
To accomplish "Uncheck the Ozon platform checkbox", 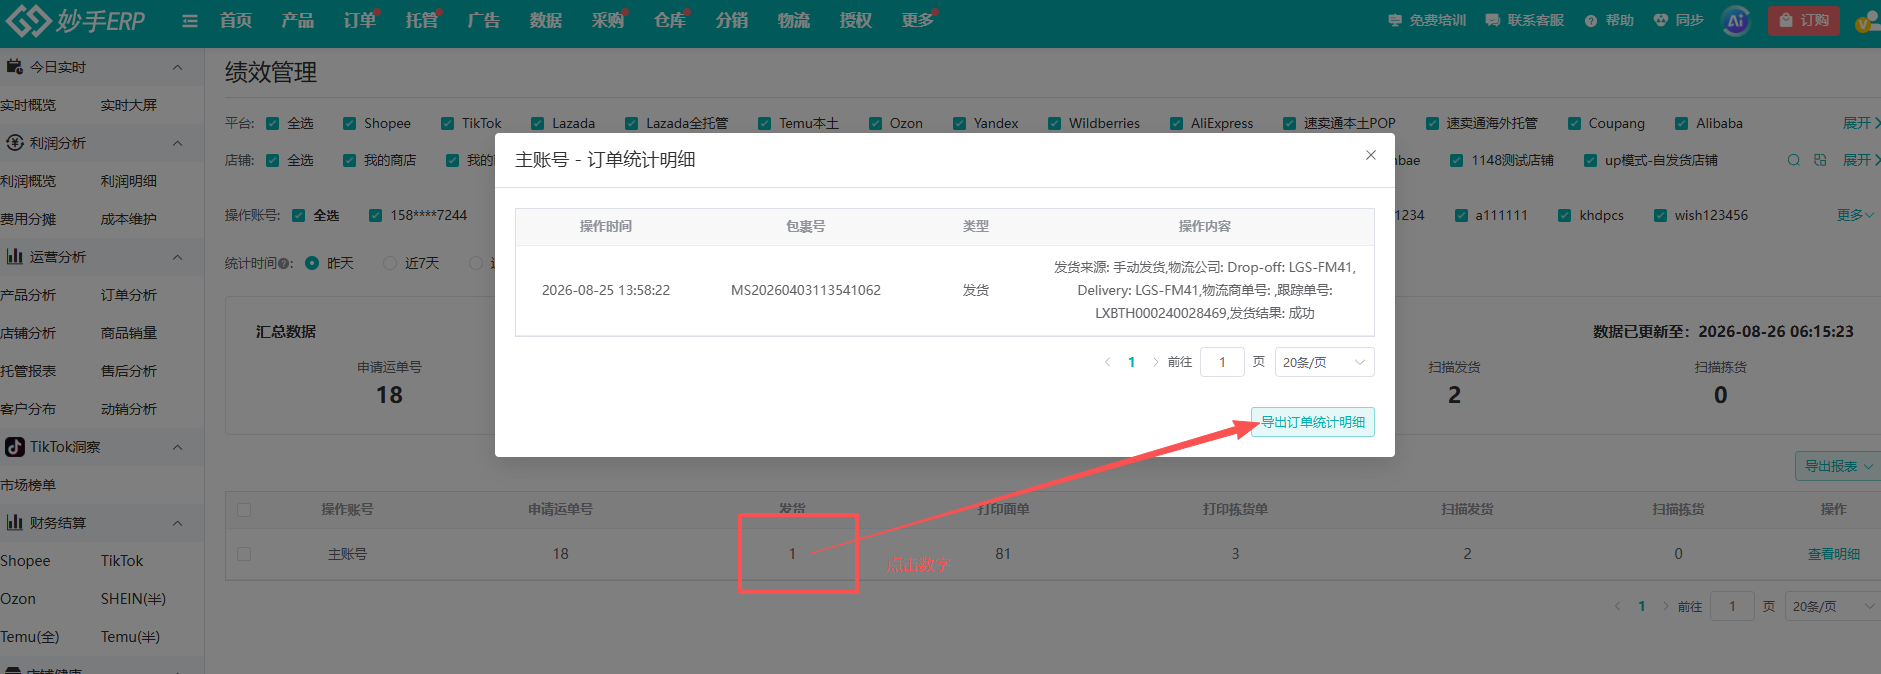I will click(875, 123).
